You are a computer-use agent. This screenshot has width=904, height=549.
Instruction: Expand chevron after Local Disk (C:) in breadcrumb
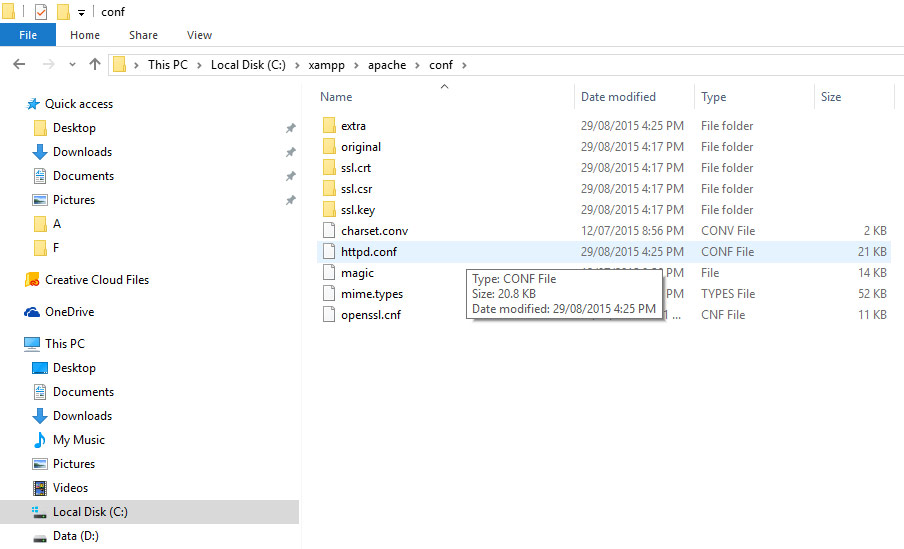(297, 65)
